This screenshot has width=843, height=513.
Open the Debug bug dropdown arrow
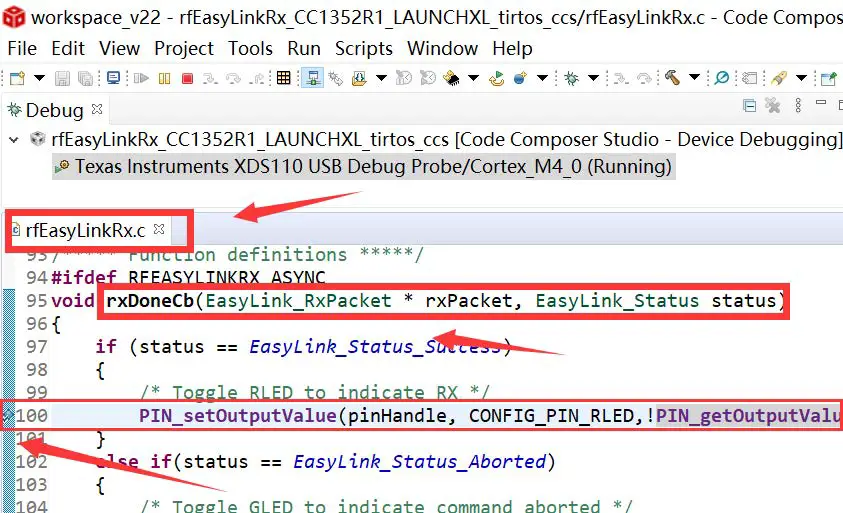coord(594,79)
